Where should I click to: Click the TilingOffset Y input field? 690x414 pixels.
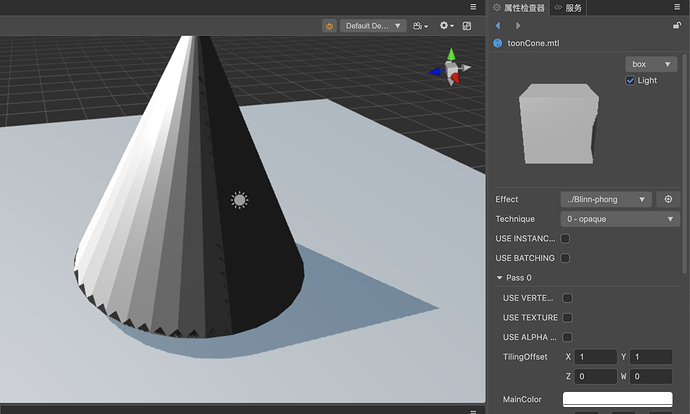coord(651,357)
